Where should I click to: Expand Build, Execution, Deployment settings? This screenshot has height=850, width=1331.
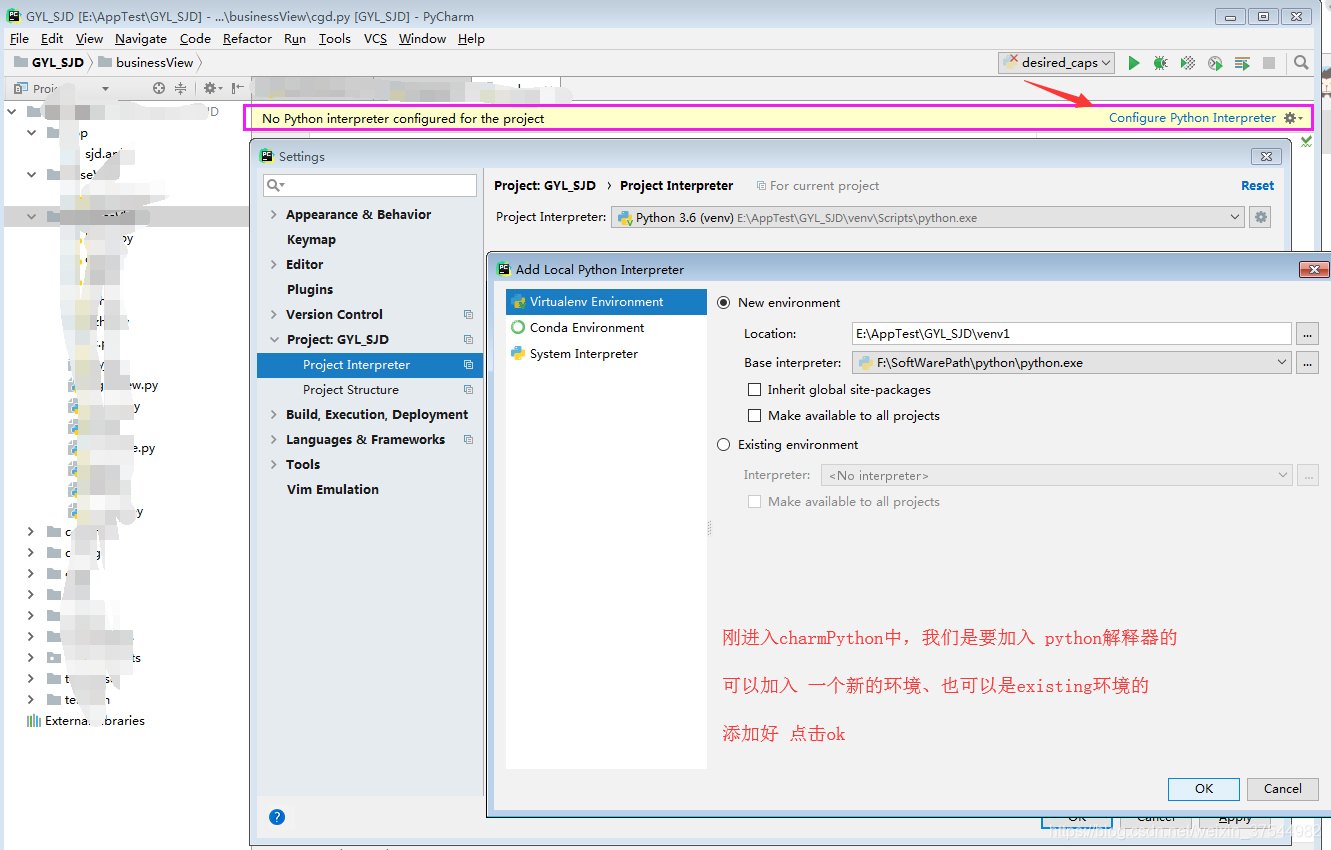click(x=274, y=415)
